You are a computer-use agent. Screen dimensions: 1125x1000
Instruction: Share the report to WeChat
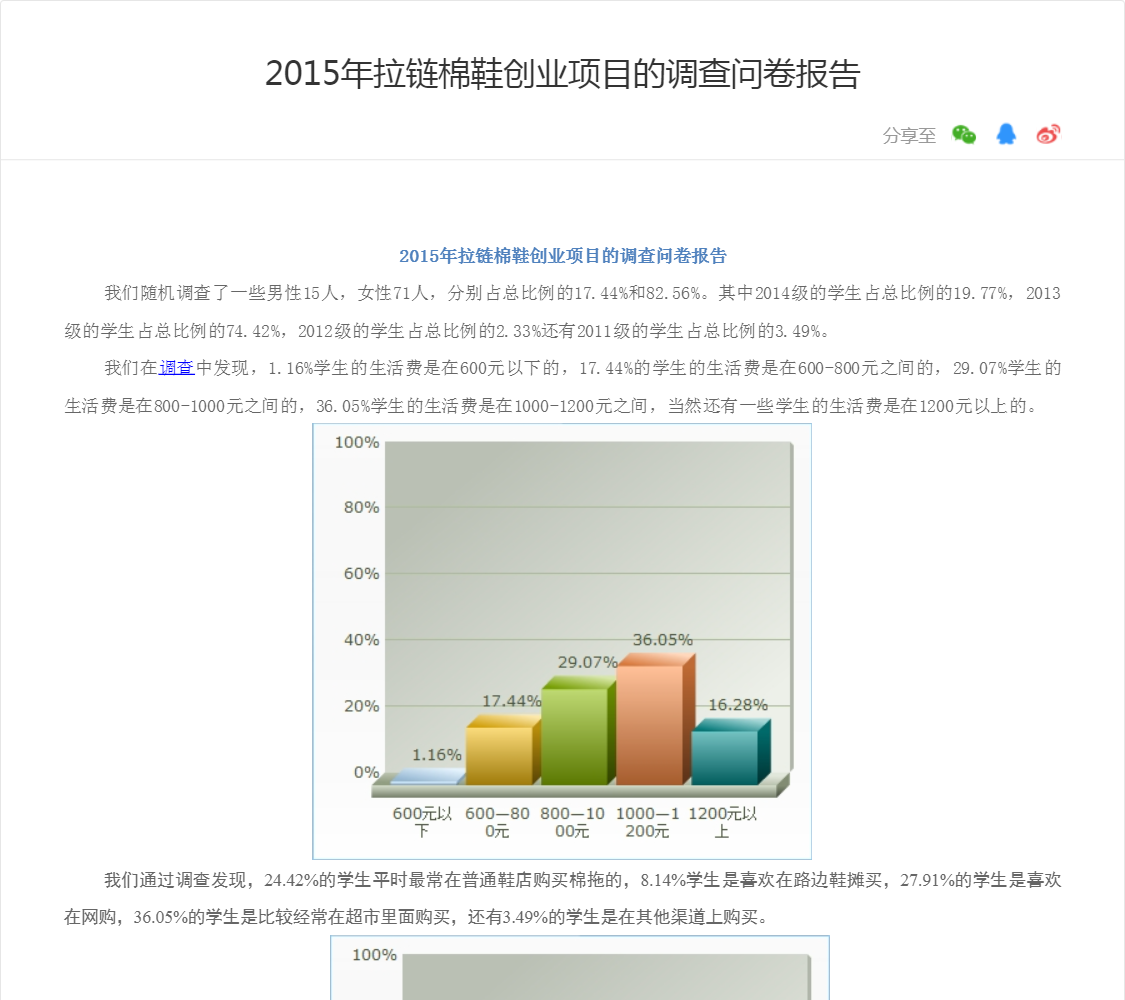964,134
